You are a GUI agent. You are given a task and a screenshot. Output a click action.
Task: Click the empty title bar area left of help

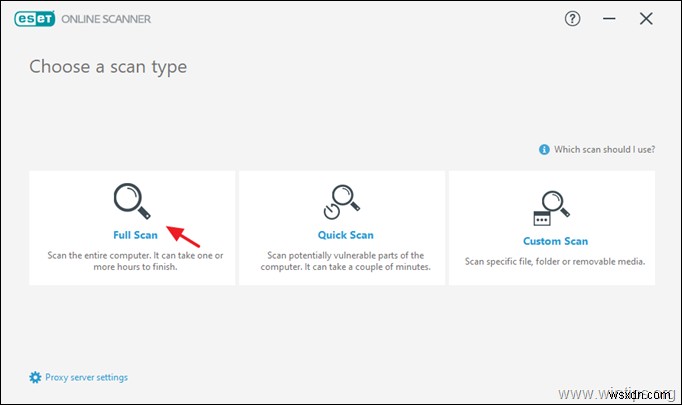pos(350,19)
